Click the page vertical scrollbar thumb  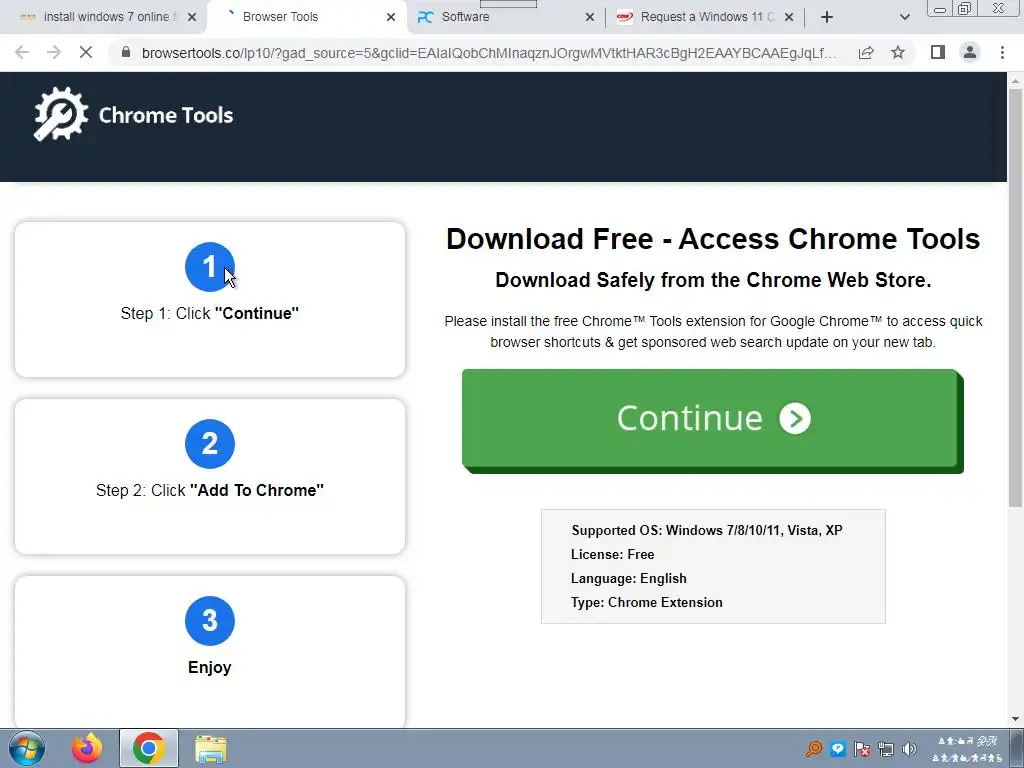(x=1015, y=297)
